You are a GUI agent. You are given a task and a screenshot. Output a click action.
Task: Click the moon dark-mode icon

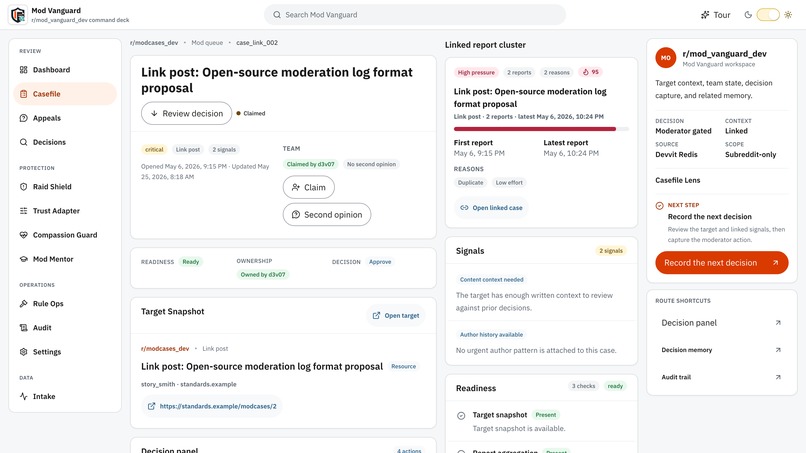click(748, 15)
